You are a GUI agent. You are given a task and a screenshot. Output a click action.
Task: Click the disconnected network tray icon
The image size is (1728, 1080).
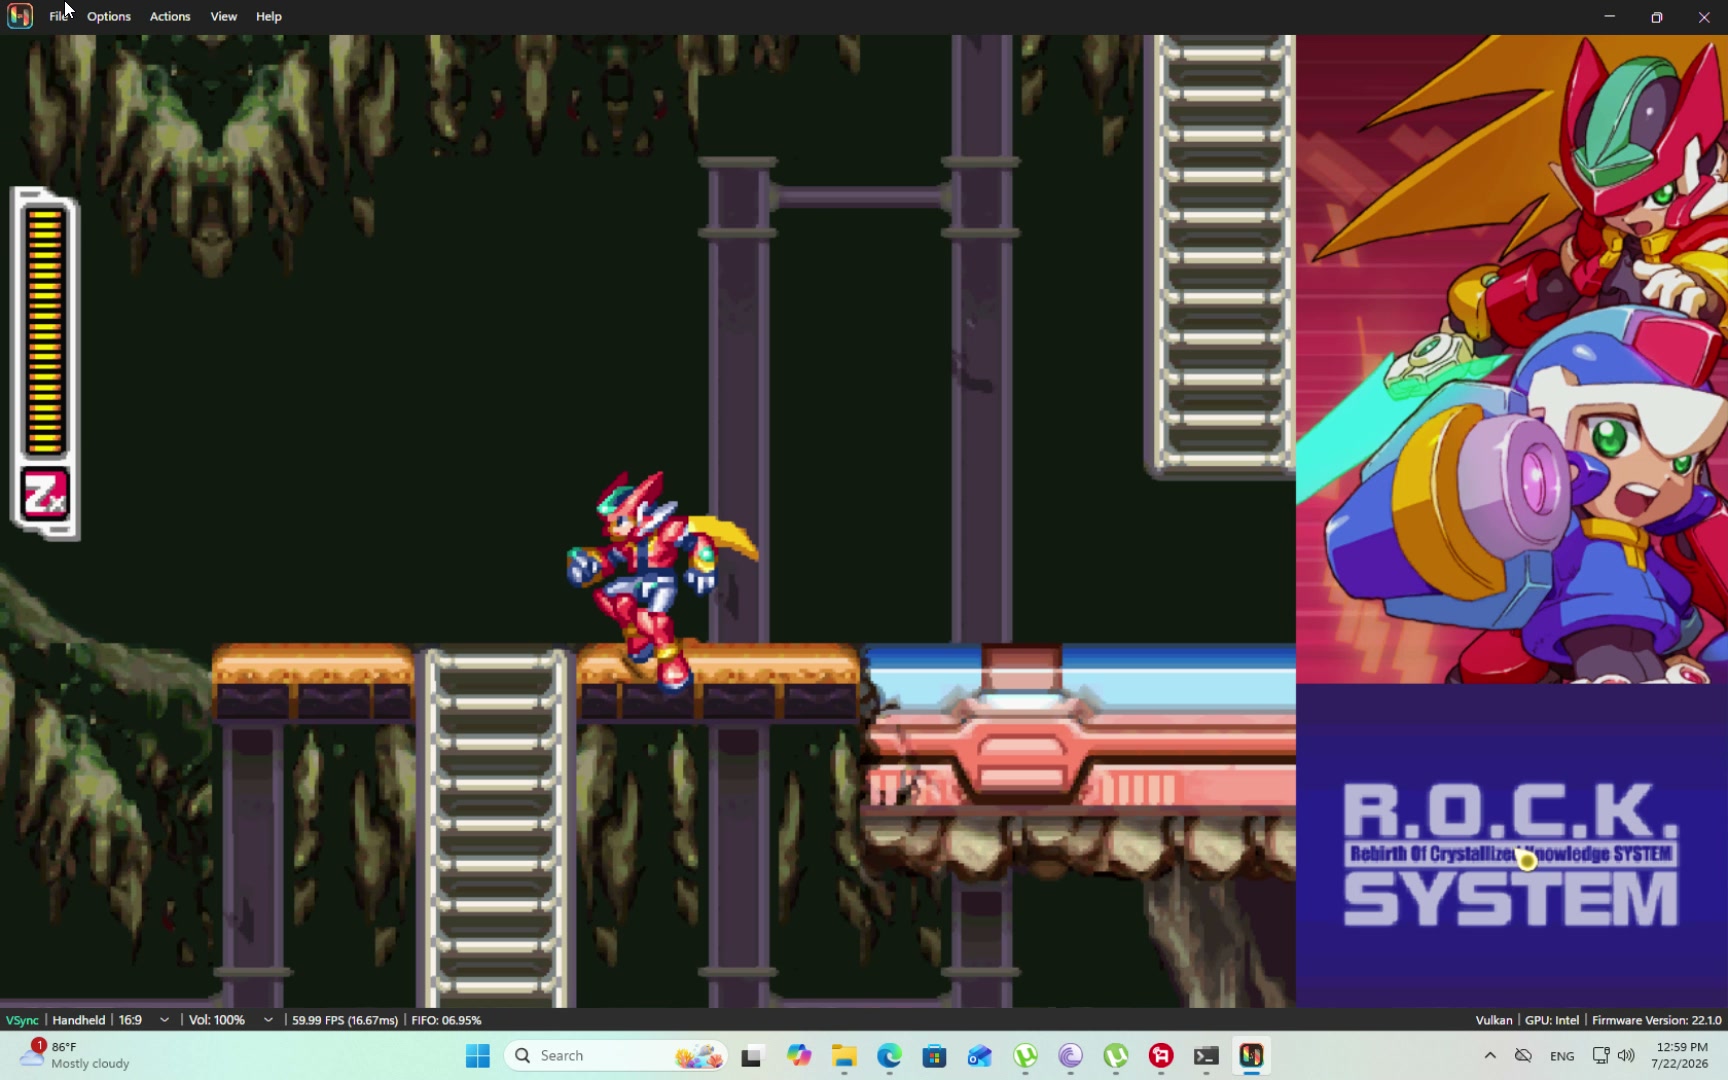click(1523, 1056)
